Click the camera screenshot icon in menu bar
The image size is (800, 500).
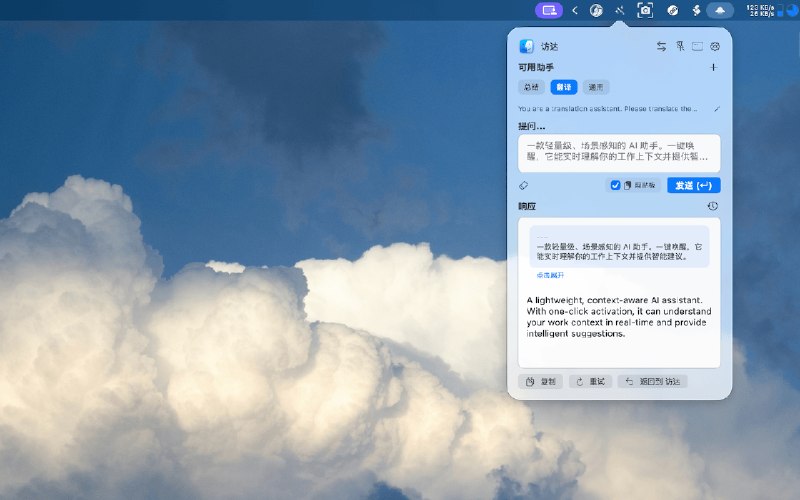(645, 10)
